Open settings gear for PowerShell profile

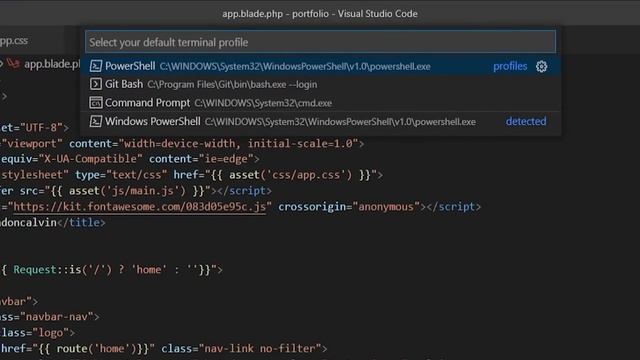point(542,67)
